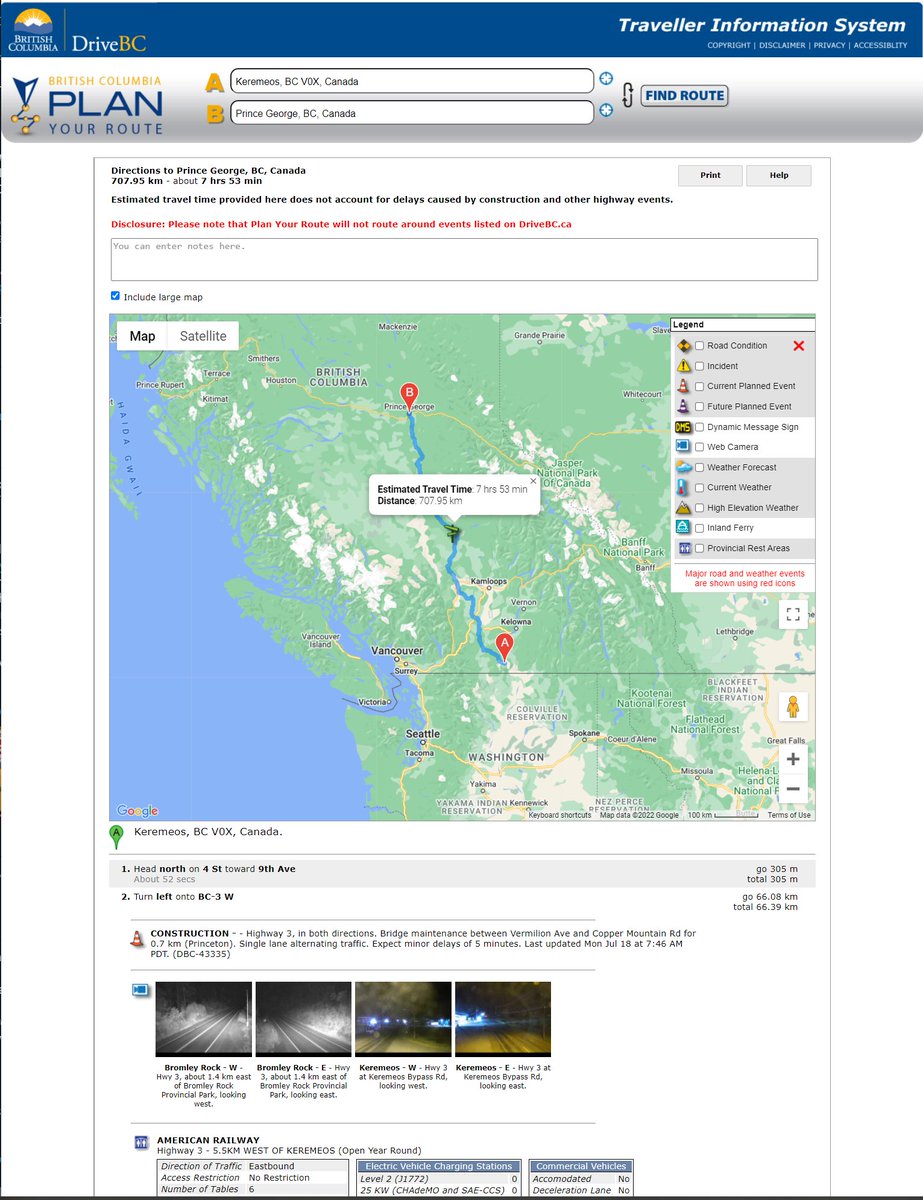Click the Incident warning legend icon
The width and height of the screenshot is (923, 1200).
point(684,366)
